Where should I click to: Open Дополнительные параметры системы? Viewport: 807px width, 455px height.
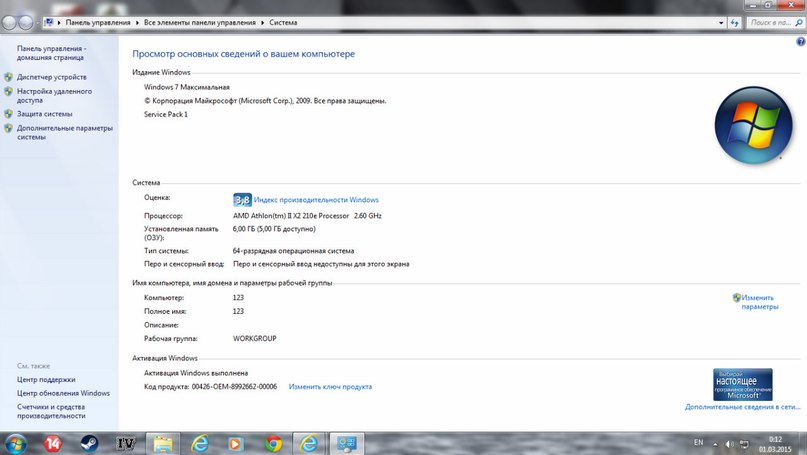click(x=65, y=132)
